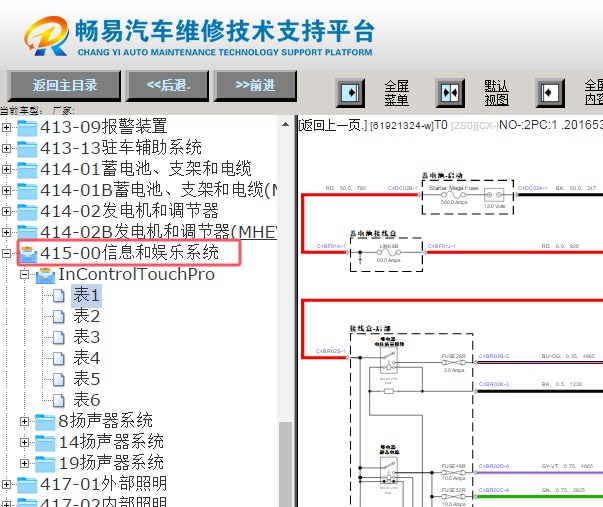Click the page icon for 表4
Viewport: 603px width, 507px height.
pyautogui.click(x=58, y=359)
